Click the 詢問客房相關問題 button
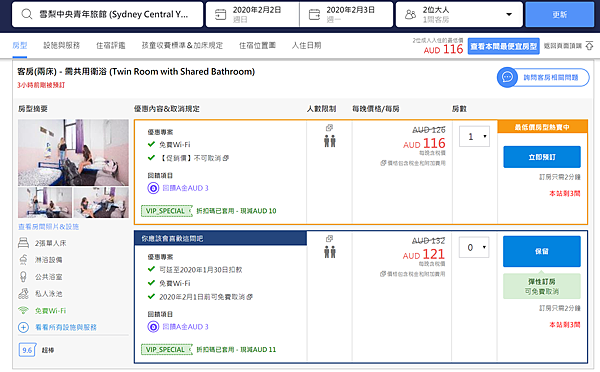The height and width of the screenshot is (372, 600). (543, 77)
